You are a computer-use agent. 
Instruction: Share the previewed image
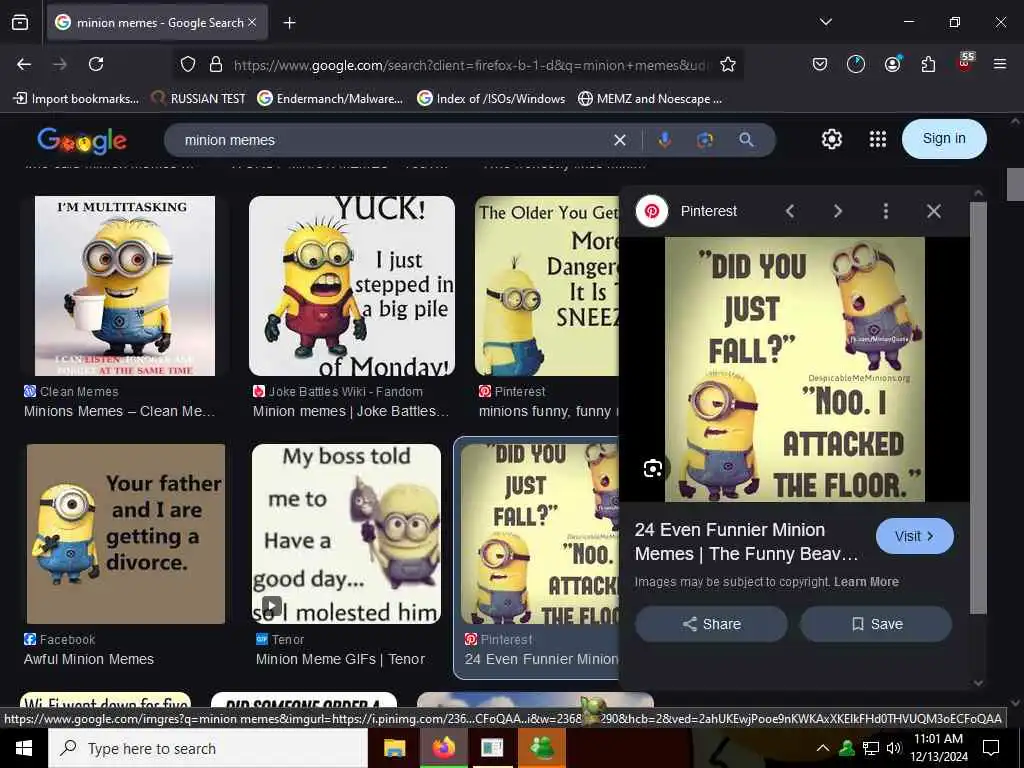711,624
